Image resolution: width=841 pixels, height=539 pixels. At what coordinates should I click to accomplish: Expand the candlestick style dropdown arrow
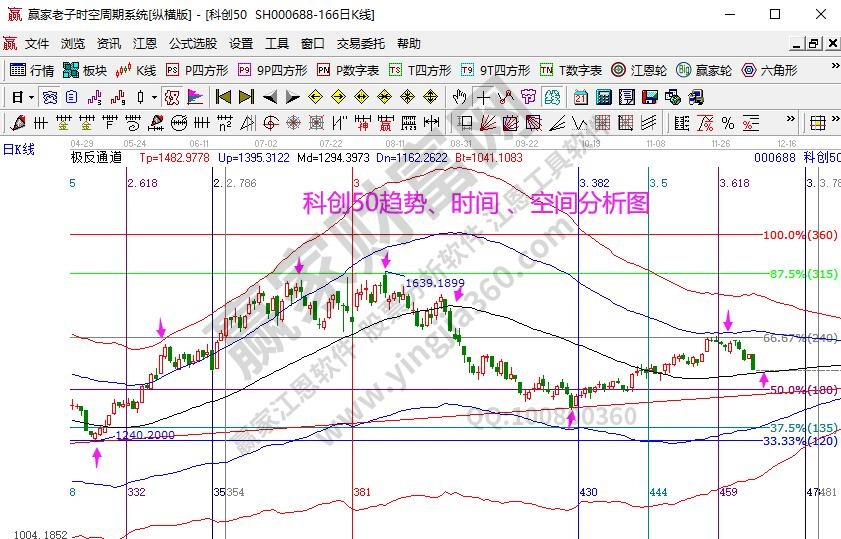coord(153,97)
